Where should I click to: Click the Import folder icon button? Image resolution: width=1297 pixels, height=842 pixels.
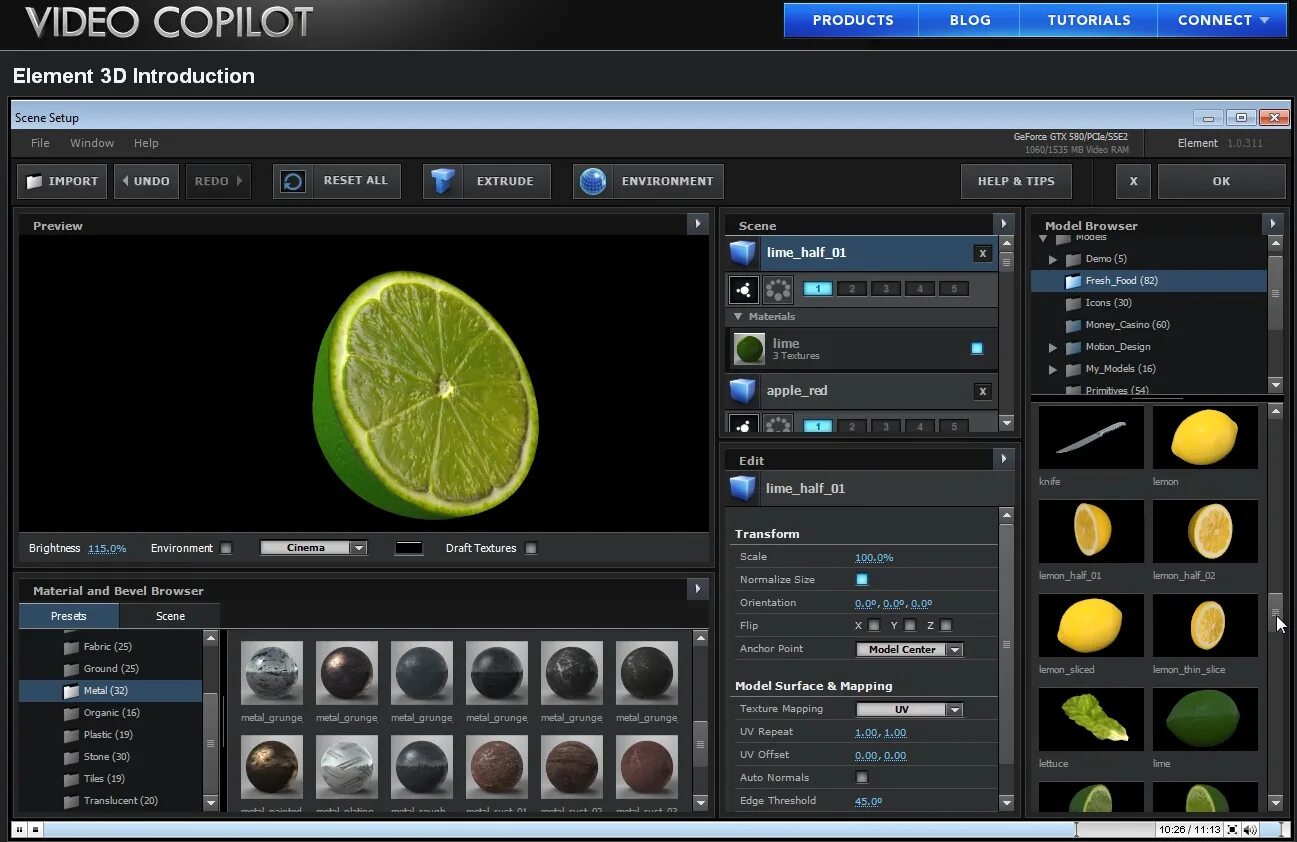[35, 181]
